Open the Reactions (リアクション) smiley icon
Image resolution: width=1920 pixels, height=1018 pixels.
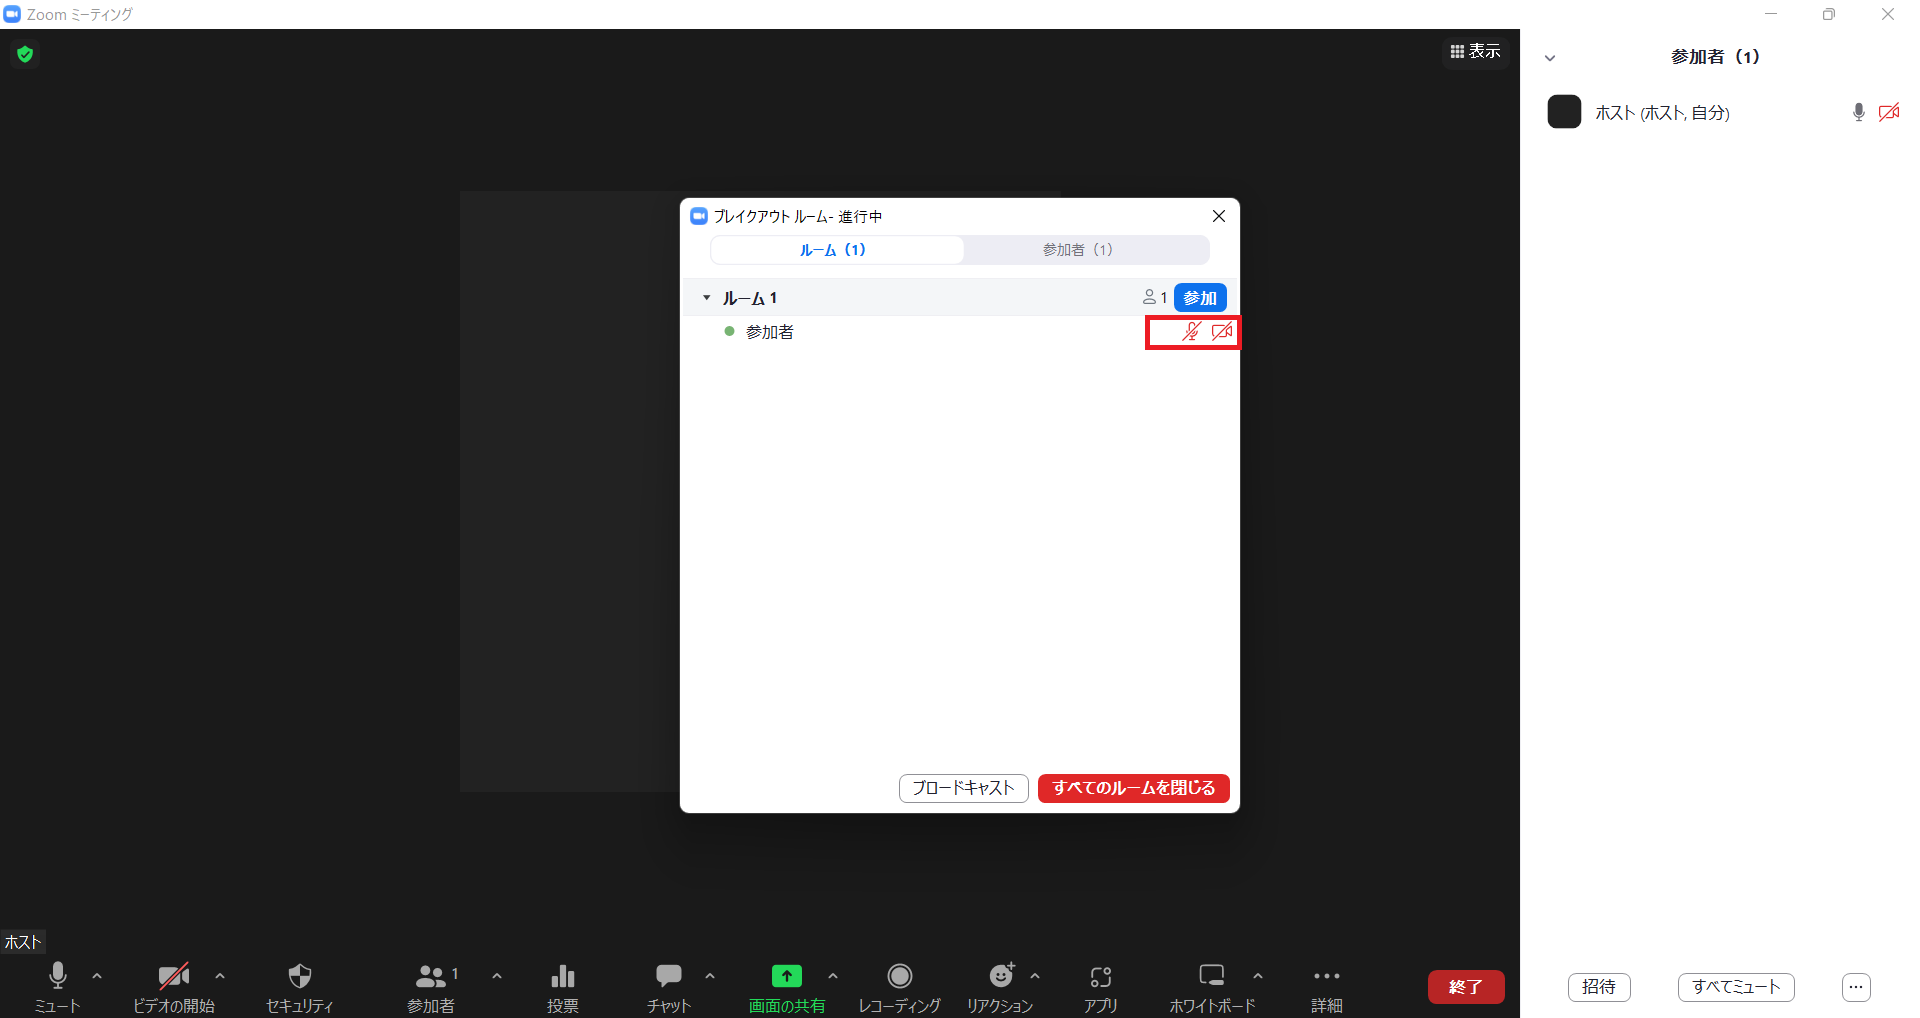click(1000, 976)
